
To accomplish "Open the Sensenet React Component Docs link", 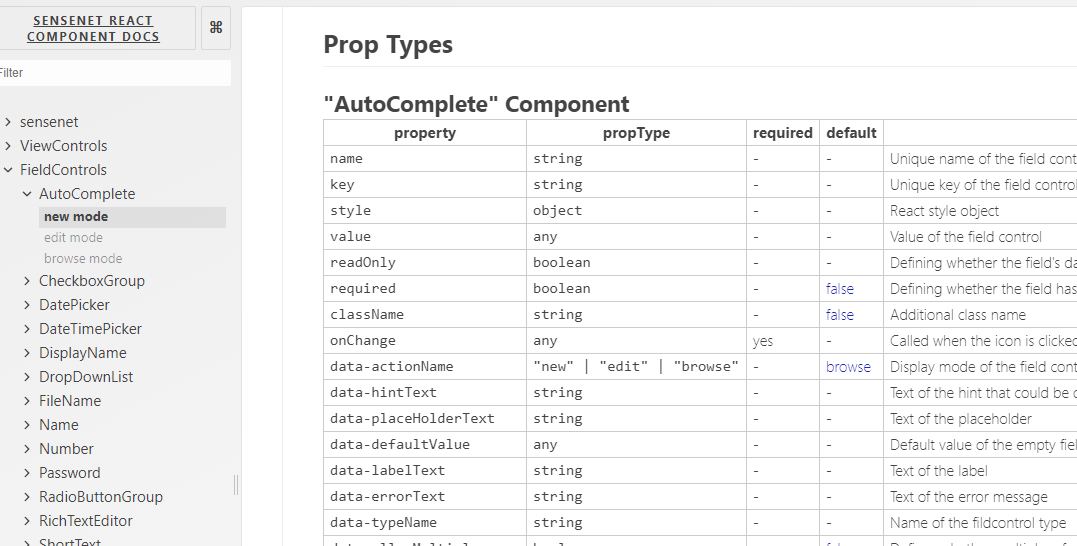I will (x=93, y=28).
